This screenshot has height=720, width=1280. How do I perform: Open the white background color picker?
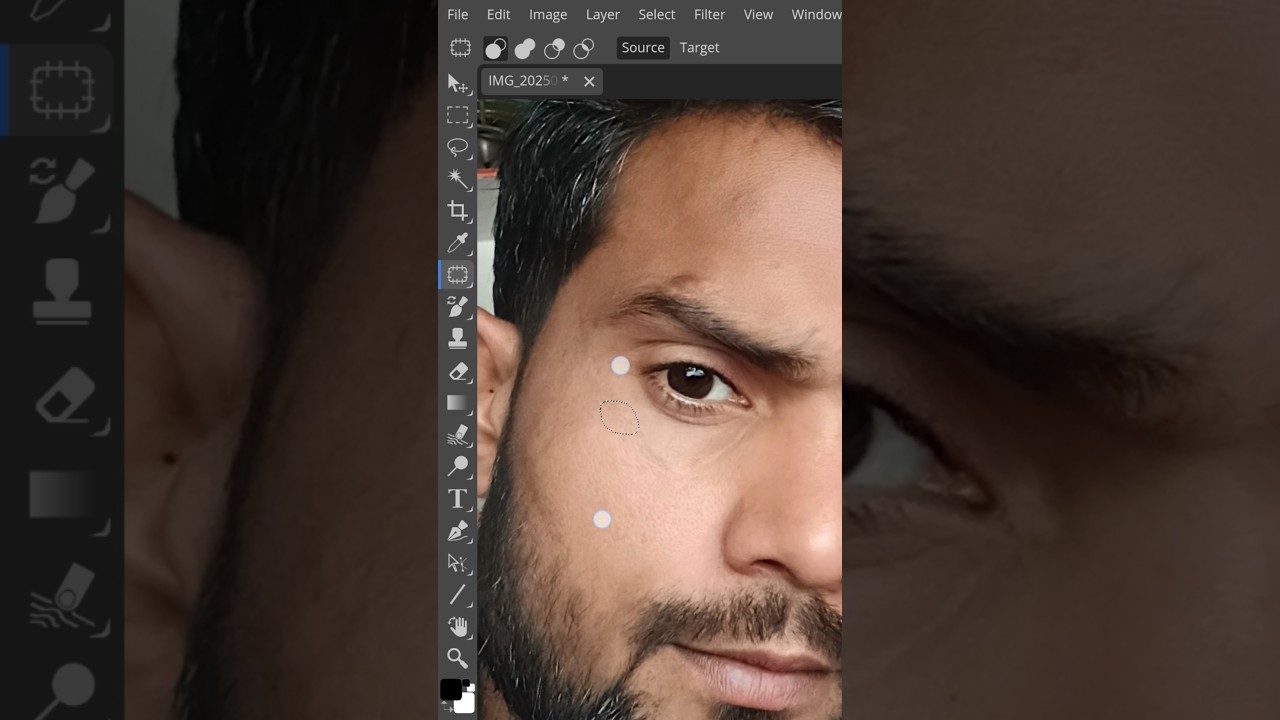point(466,703)
